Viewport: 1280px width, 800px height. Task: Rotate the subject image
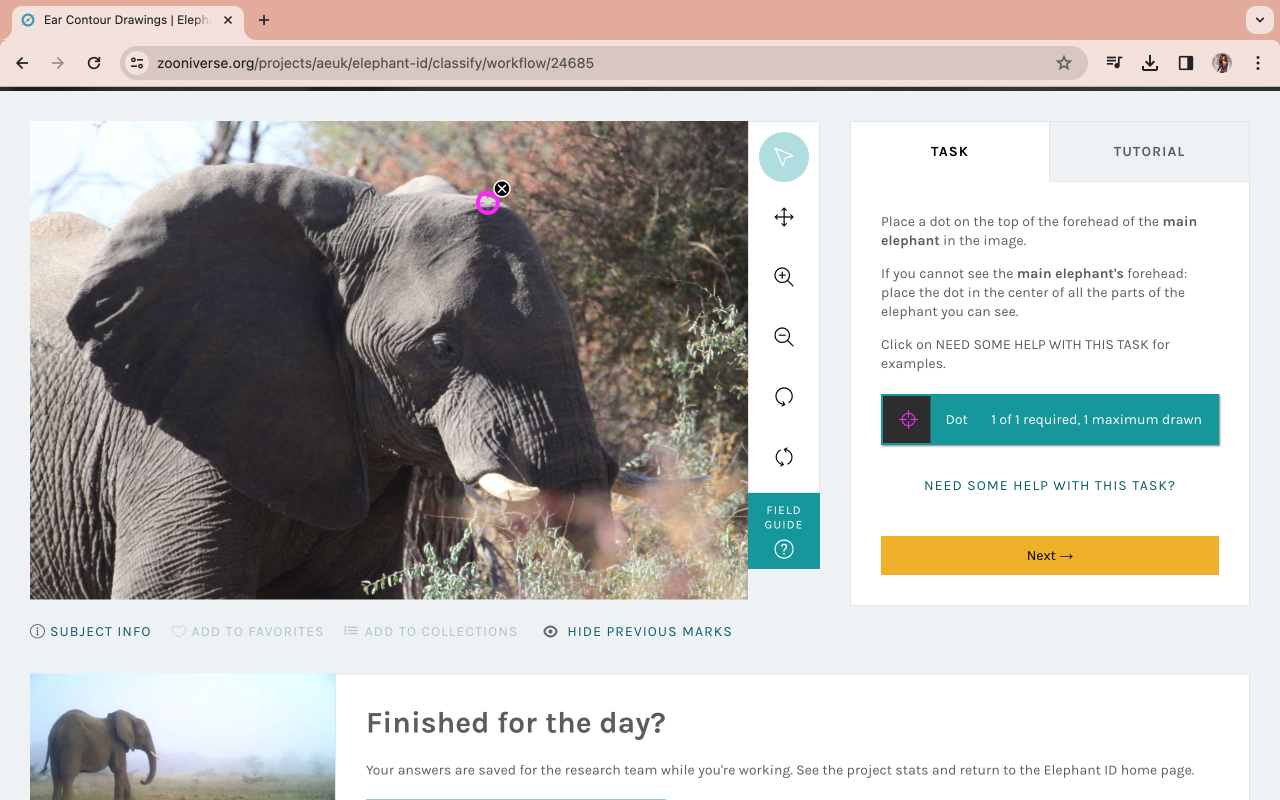click(x=784, y=397)
